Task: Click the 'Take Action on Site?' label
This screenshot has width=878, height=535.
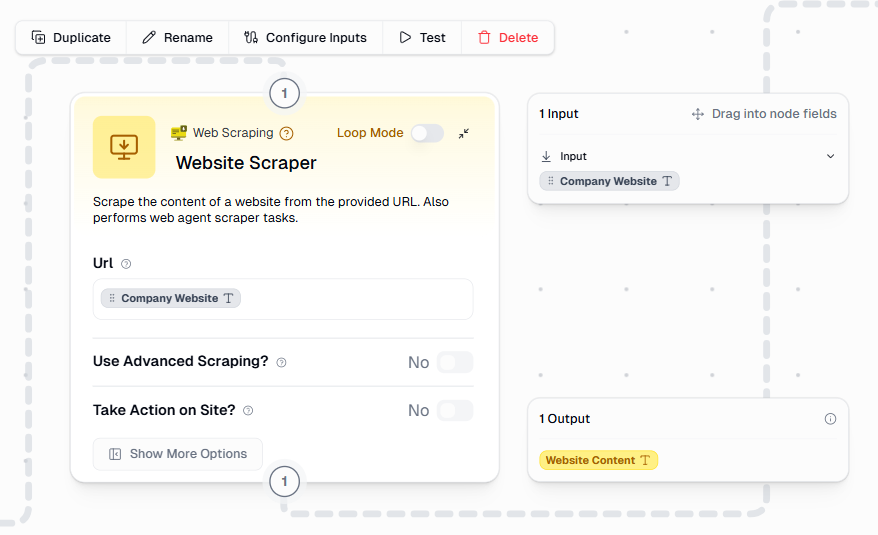Action: [164, 410]
